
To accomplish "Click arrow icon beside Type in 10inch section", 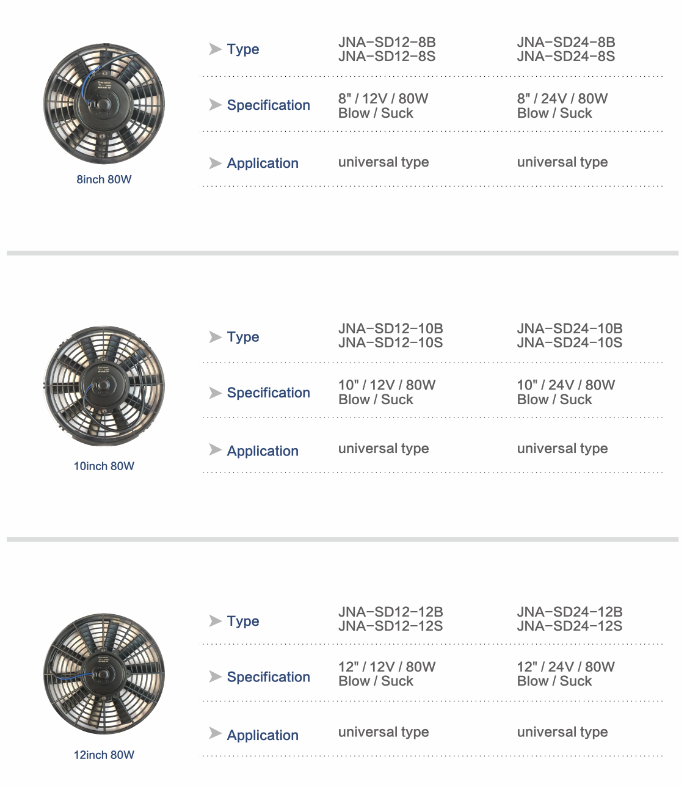I will pyautogui.click(x=215, y=336).
